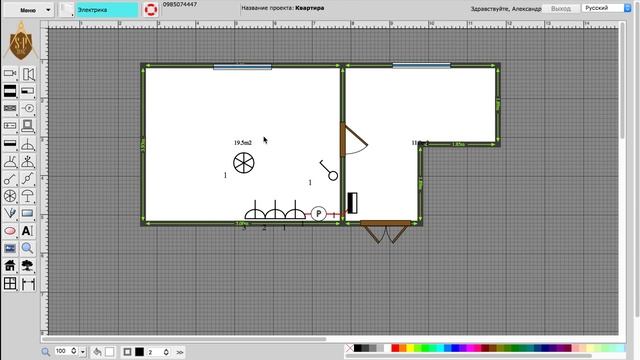Select the double entrance door on plan
This screenshot has width=640, height=360.
pos(385,231)
